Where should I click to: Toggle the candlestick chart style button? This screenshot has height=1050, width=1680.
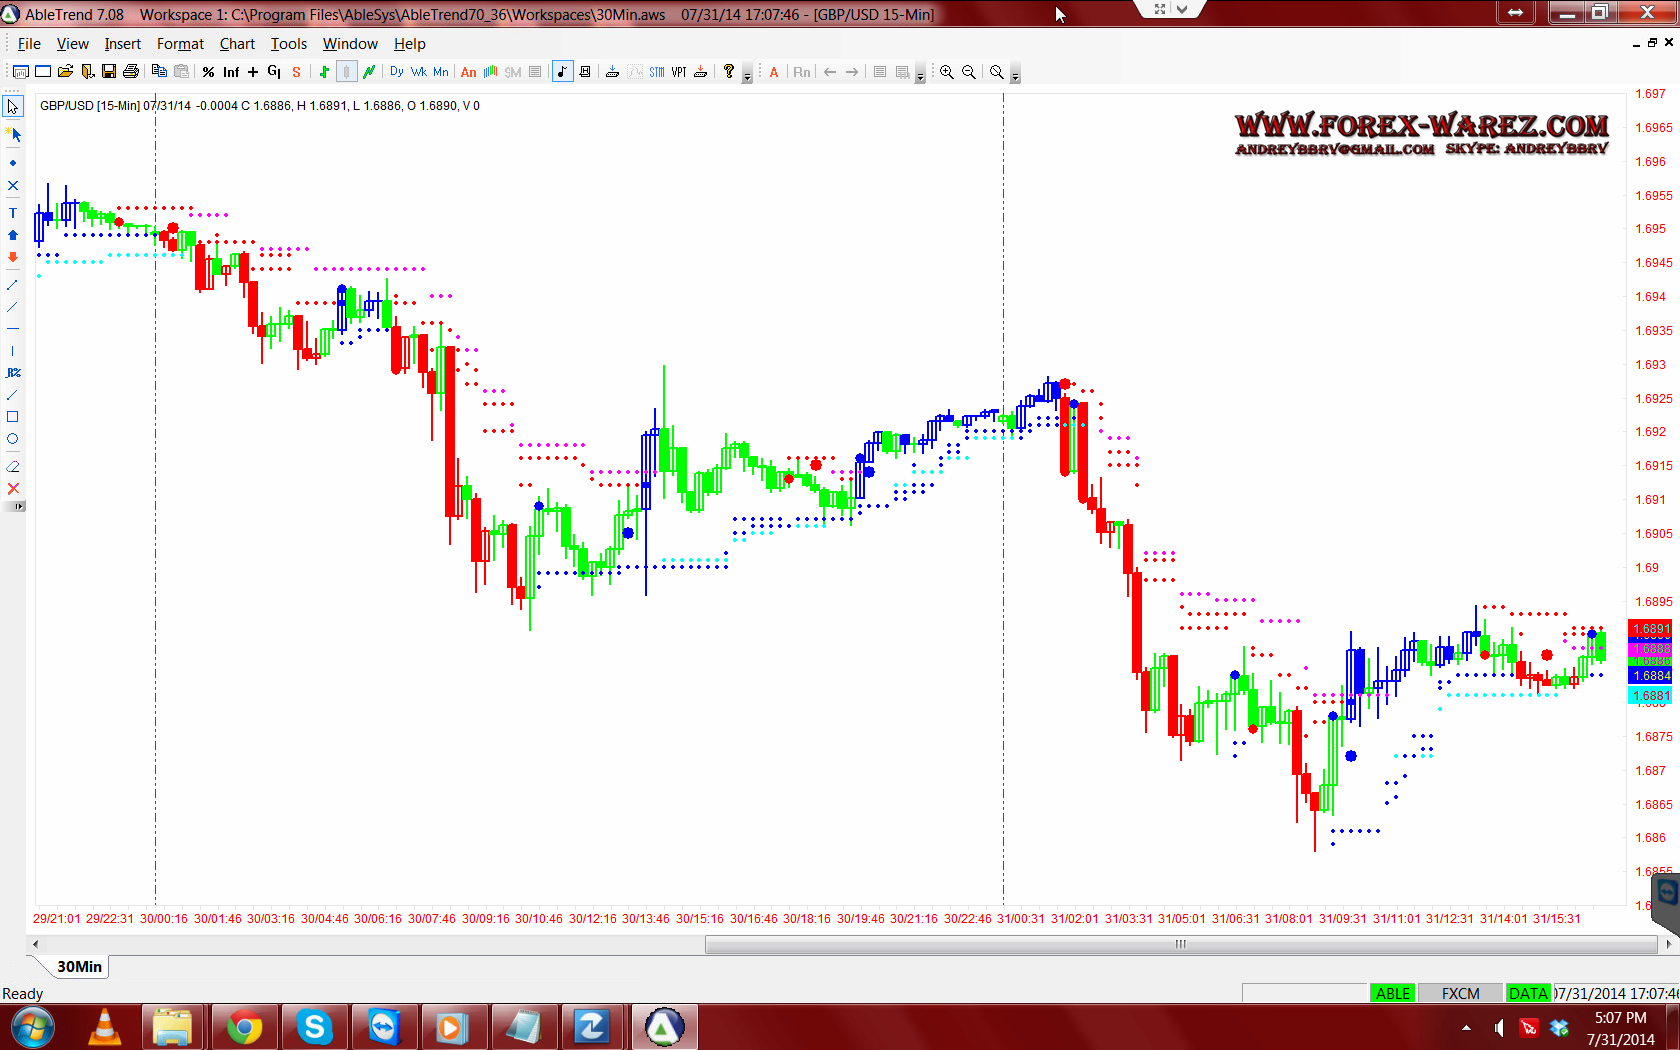coord(346,72)
